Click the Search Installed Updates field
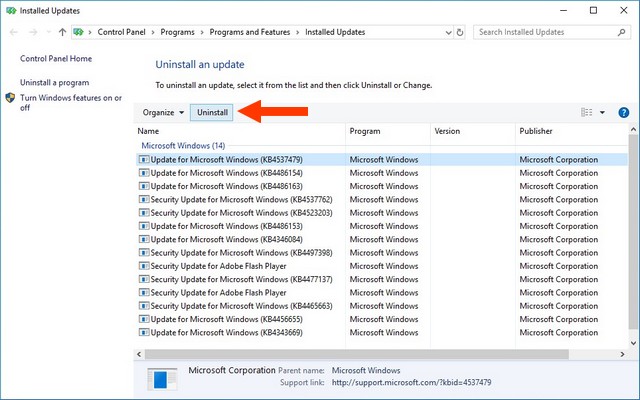The height and width of the screenshot is (400, 640). (552, 32)
